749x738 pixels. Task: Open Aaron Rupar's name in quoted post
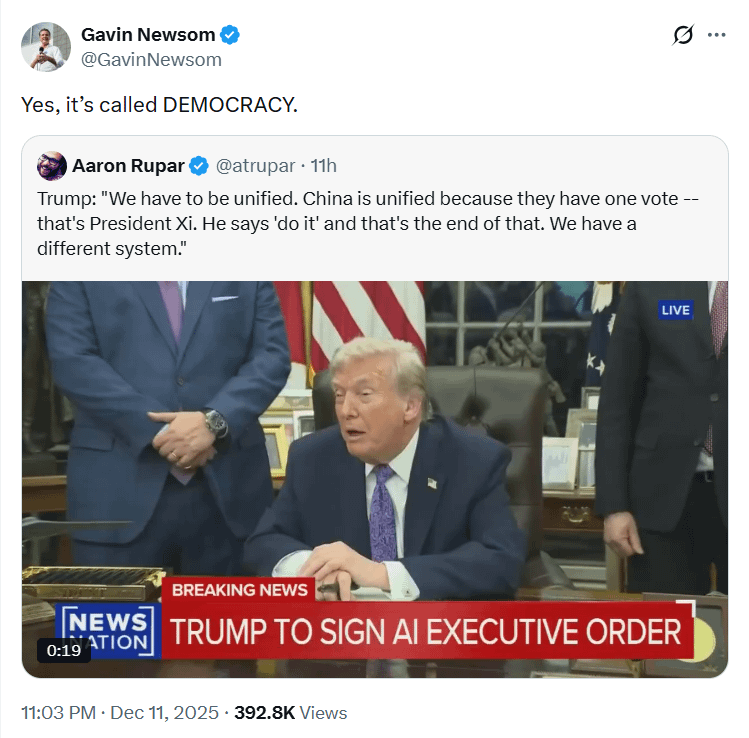pos(128,166)
